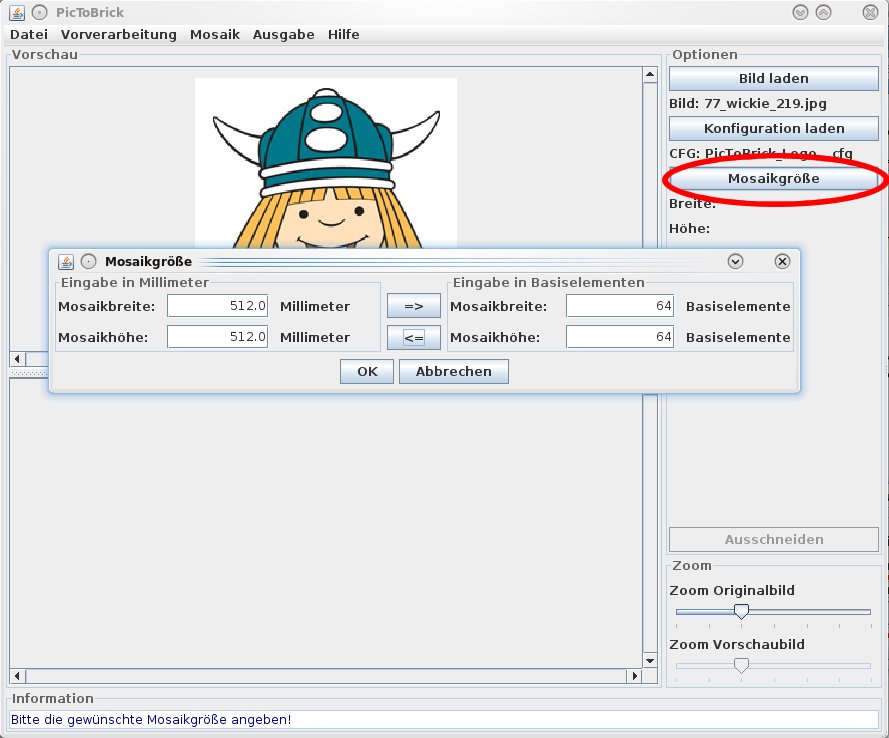Click the Mosaikhöhe Basiselemente input field
The height and width of the screenshot is (738, 889).
[x=620, y=337]
